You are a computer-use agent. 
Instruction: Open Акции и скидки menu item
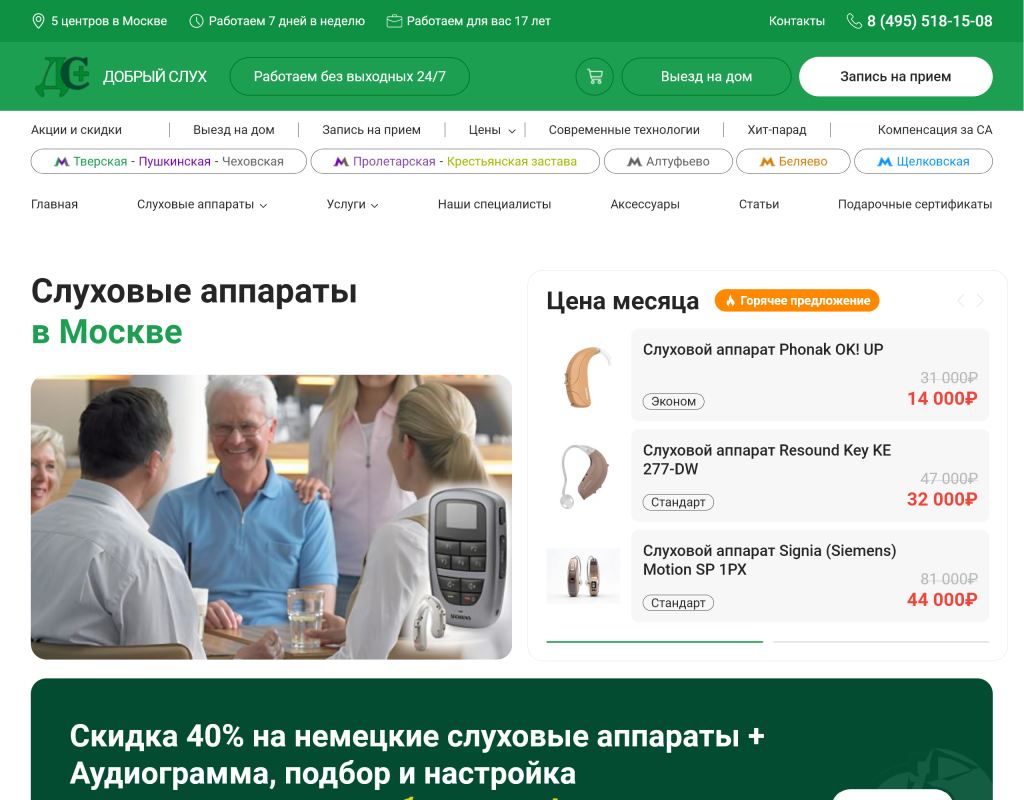pyautogui.click(x=76, y=130)
